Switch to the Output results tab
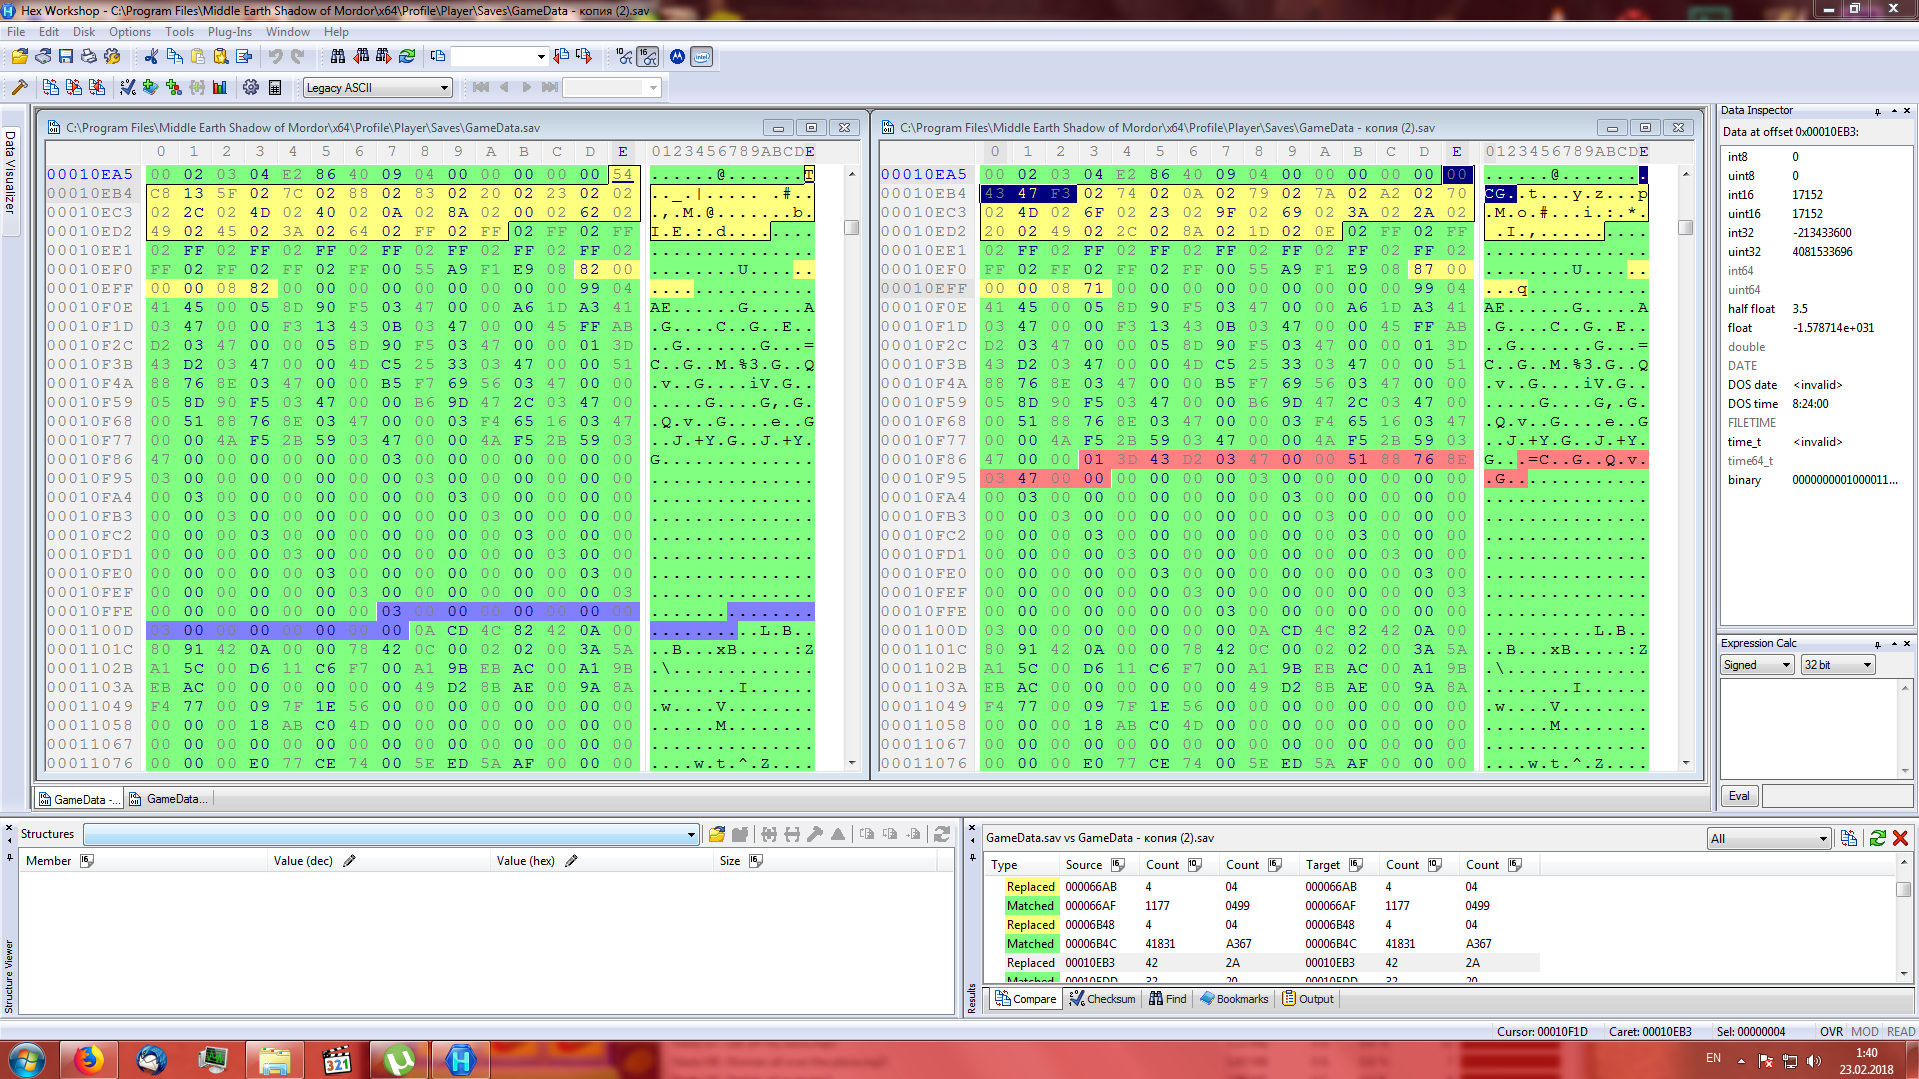 (x=1308, y=999)
